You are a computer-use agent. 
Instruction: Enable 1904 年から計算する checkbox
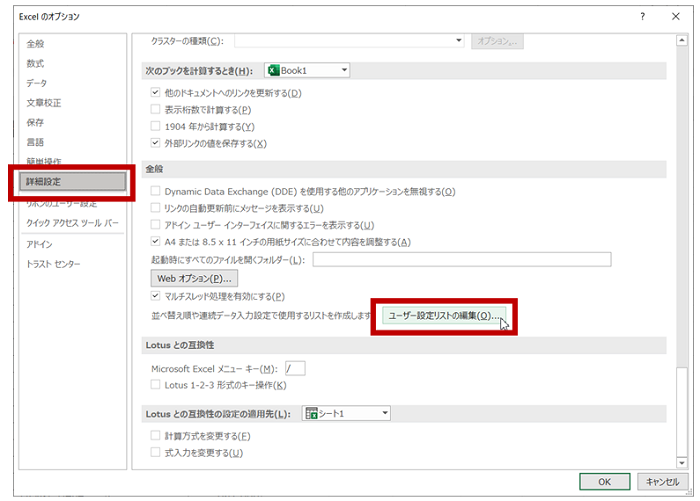pyautogui.click(x=155, y=126)
